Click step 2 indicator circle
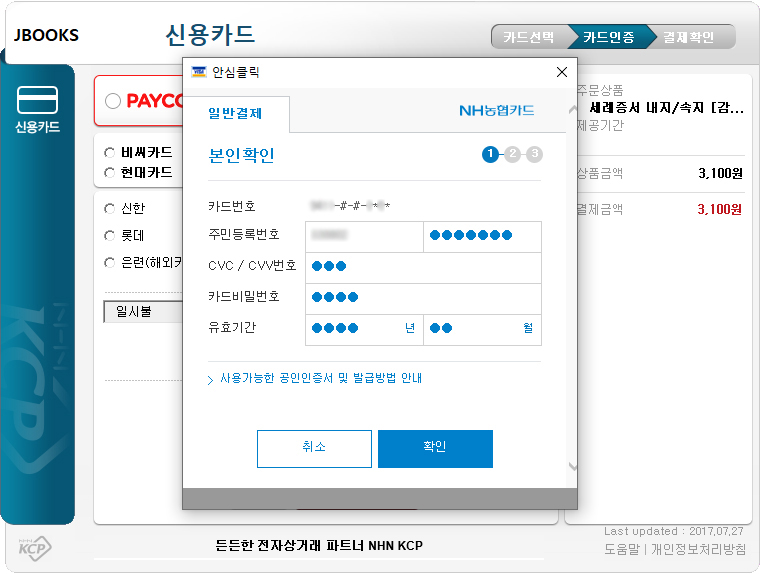 (x=512, y=154)
